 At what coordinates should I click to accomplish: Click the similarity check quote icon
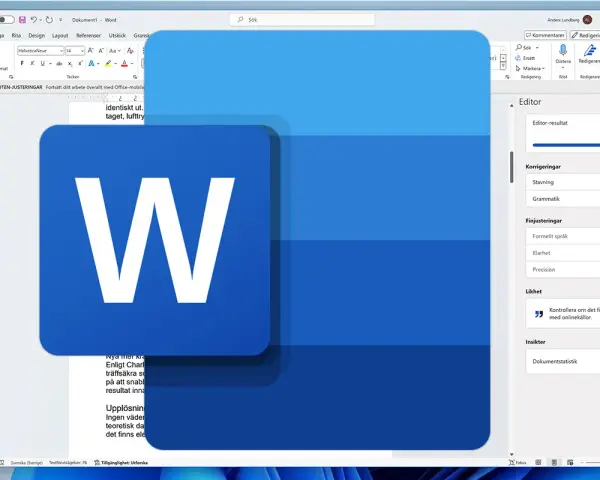[x=539, y=314]
